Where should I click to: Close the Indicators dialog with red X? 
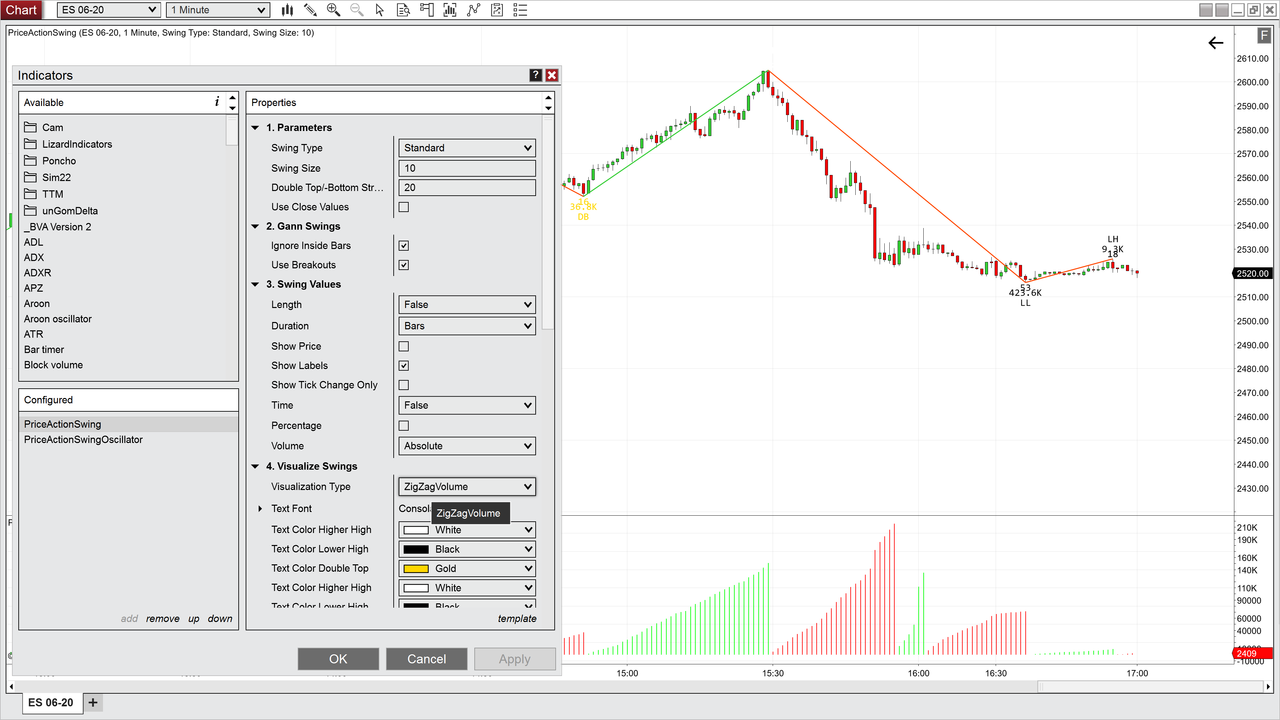tap(552, 75)
